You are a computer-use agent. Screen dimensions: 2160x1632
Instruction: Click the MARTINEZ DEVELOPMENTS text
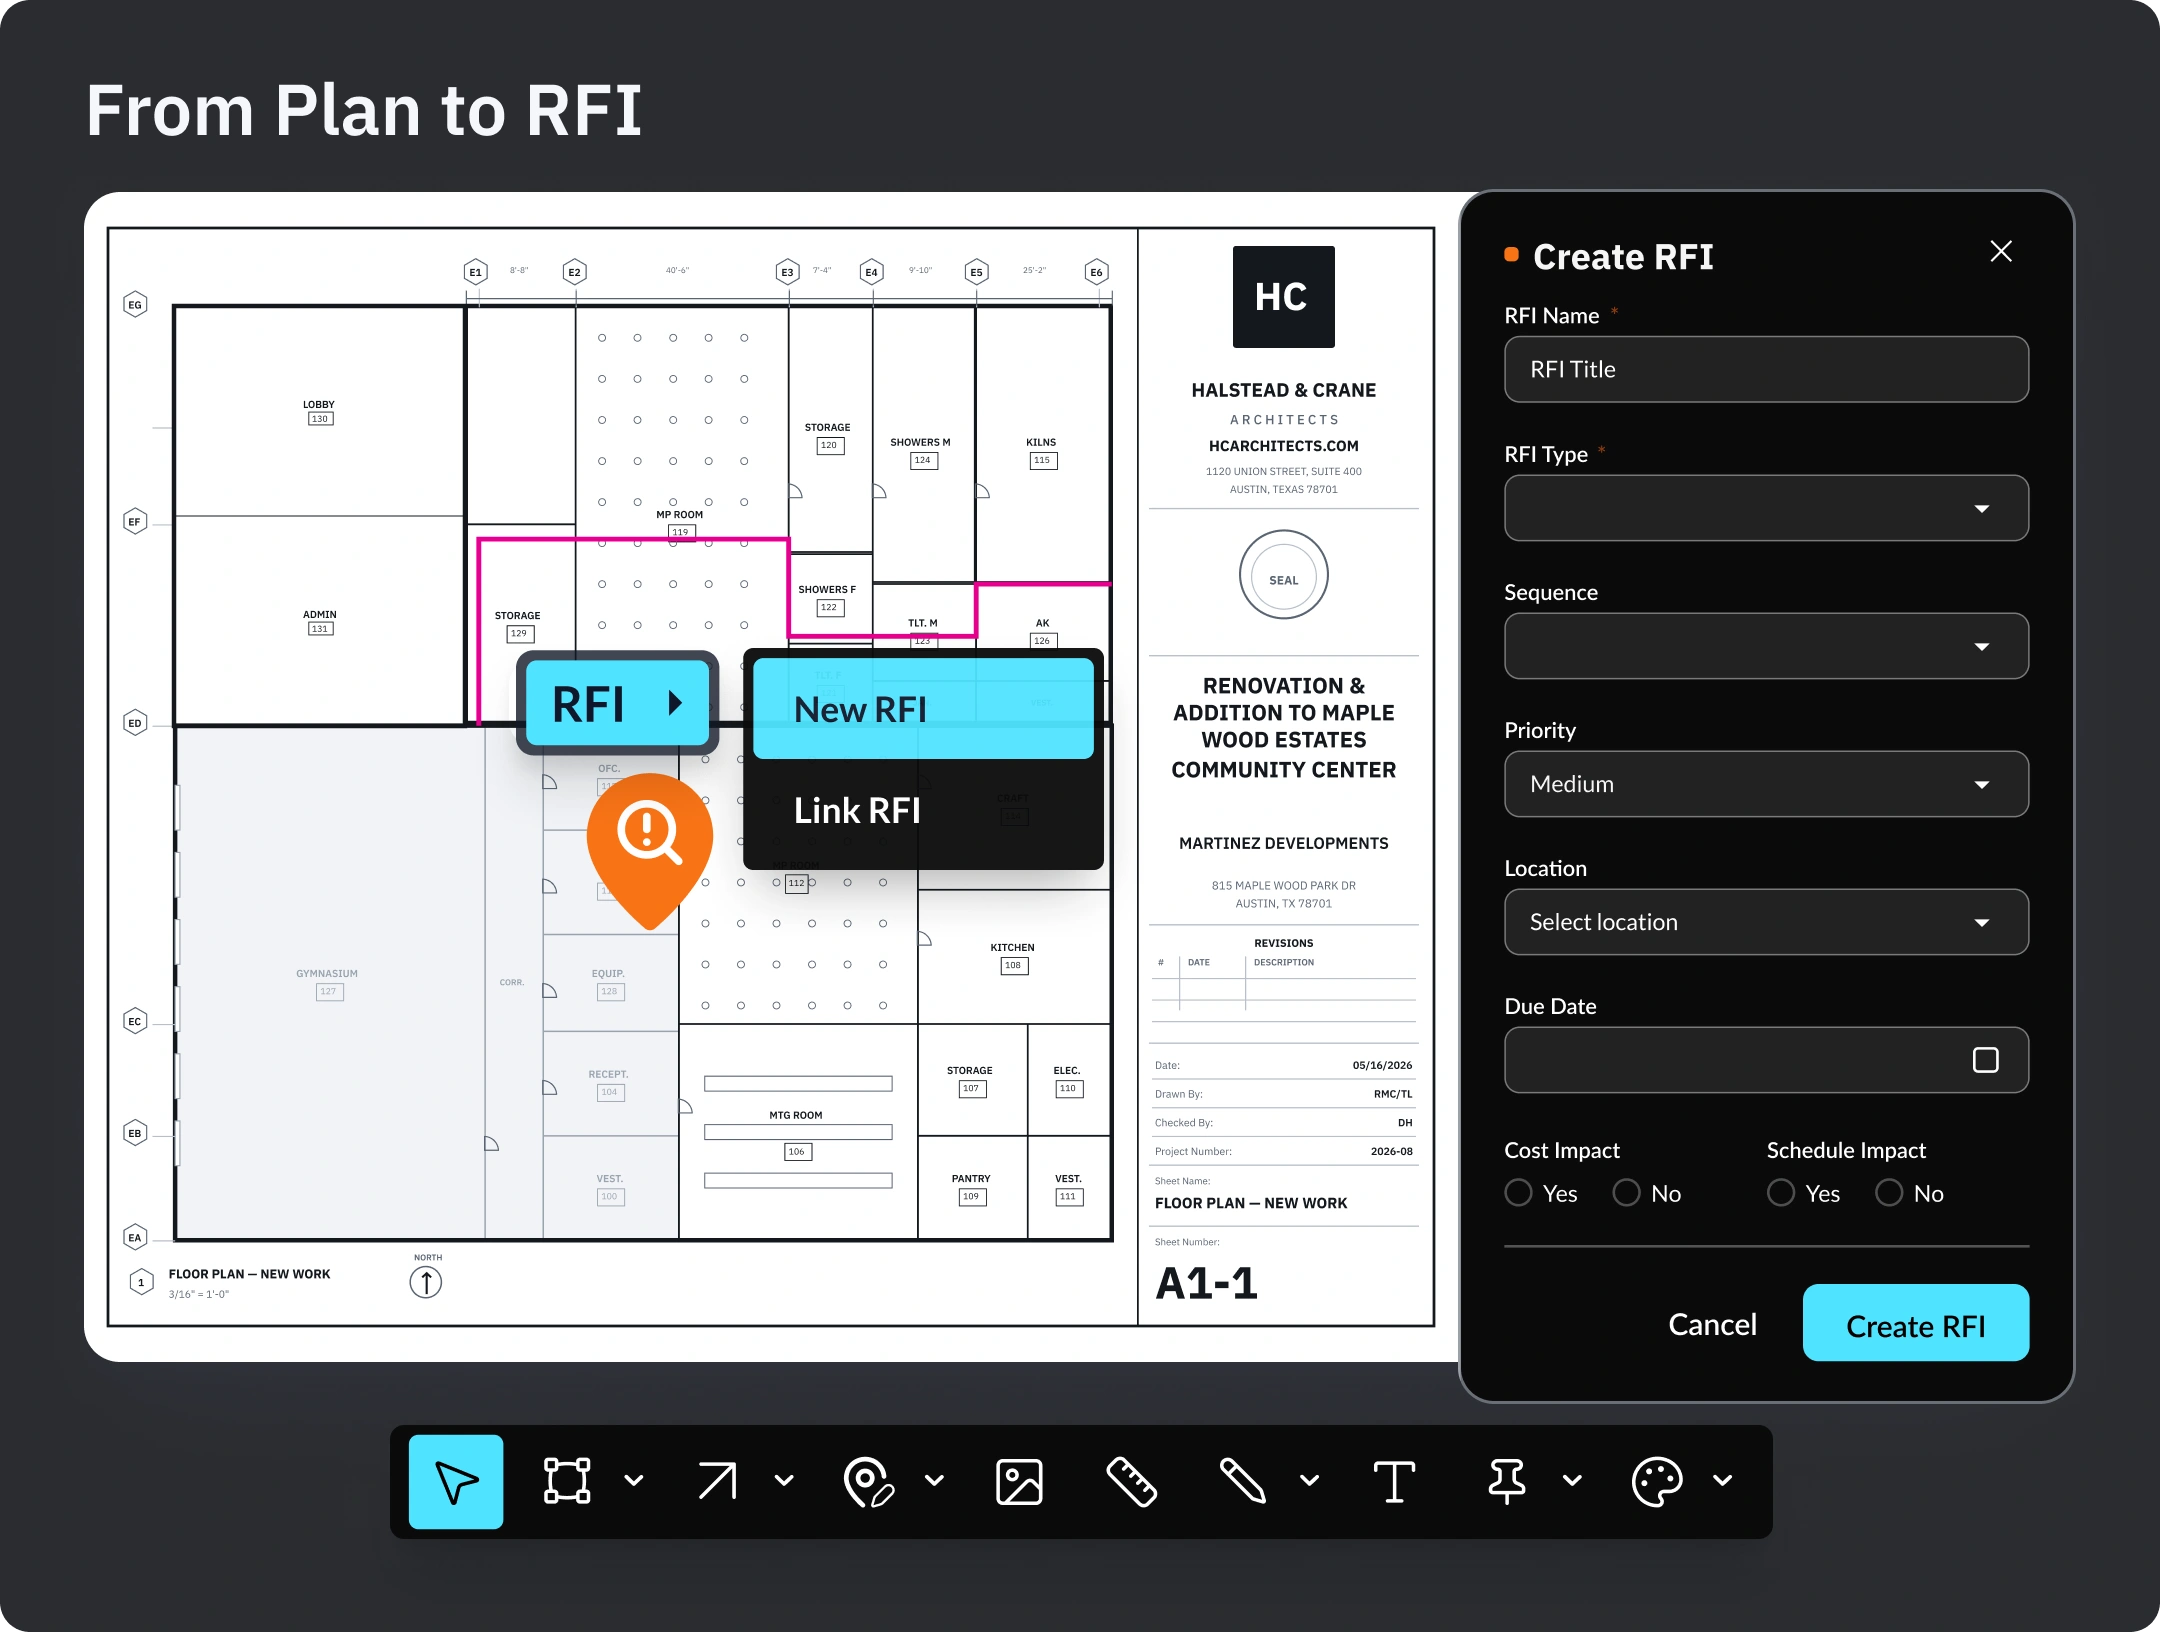click(x=1283, y=843)
